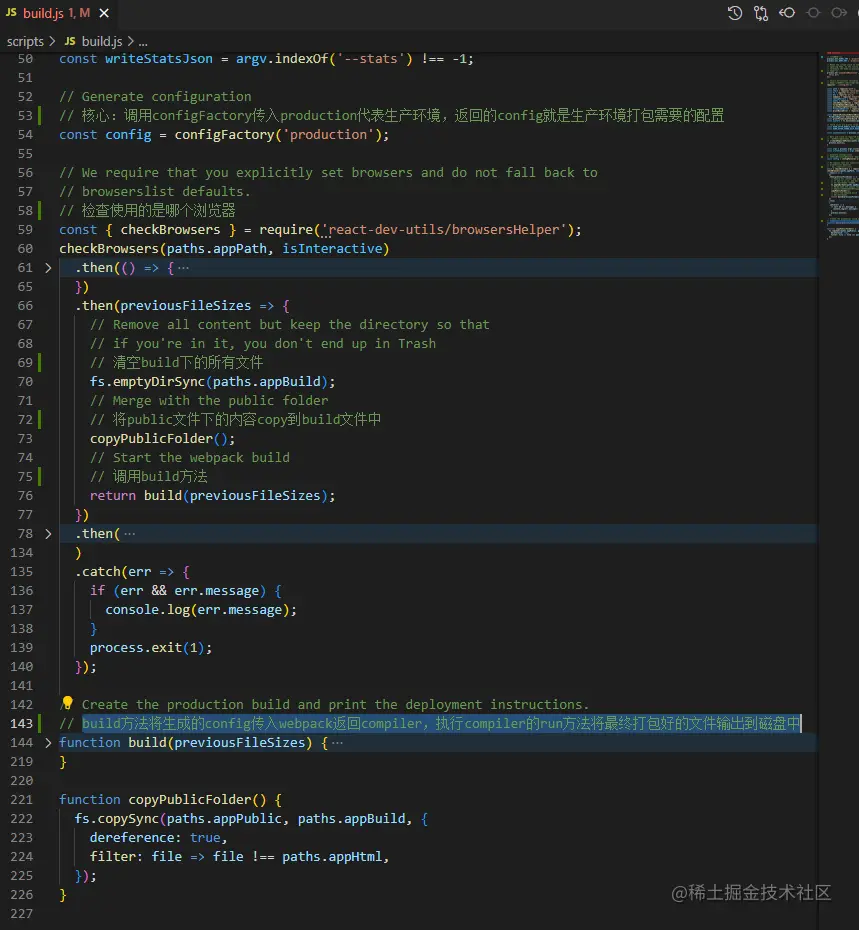859x930 pixels.
Task: Click 'if (err && err.message)' condition
Action: 178,590
